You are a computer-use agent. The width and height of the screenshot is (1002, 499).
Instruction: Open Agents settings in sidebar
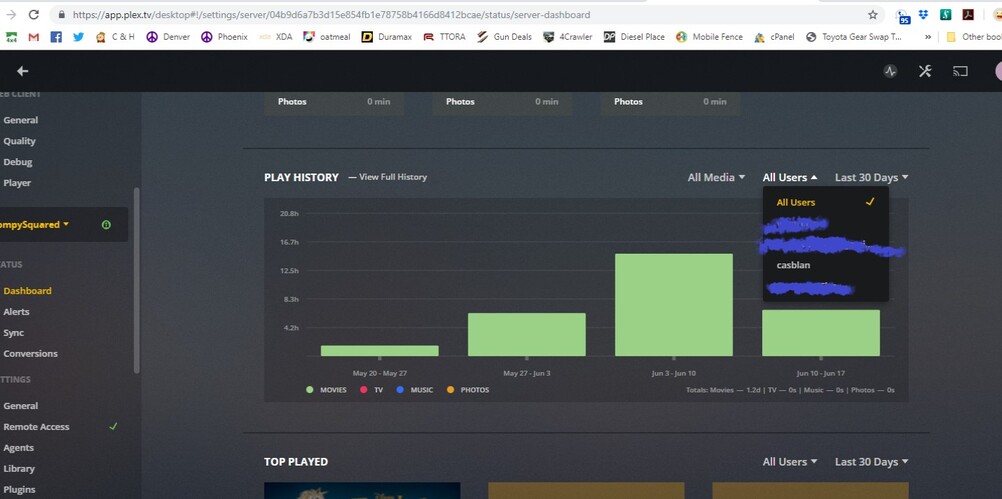point(19,448)
